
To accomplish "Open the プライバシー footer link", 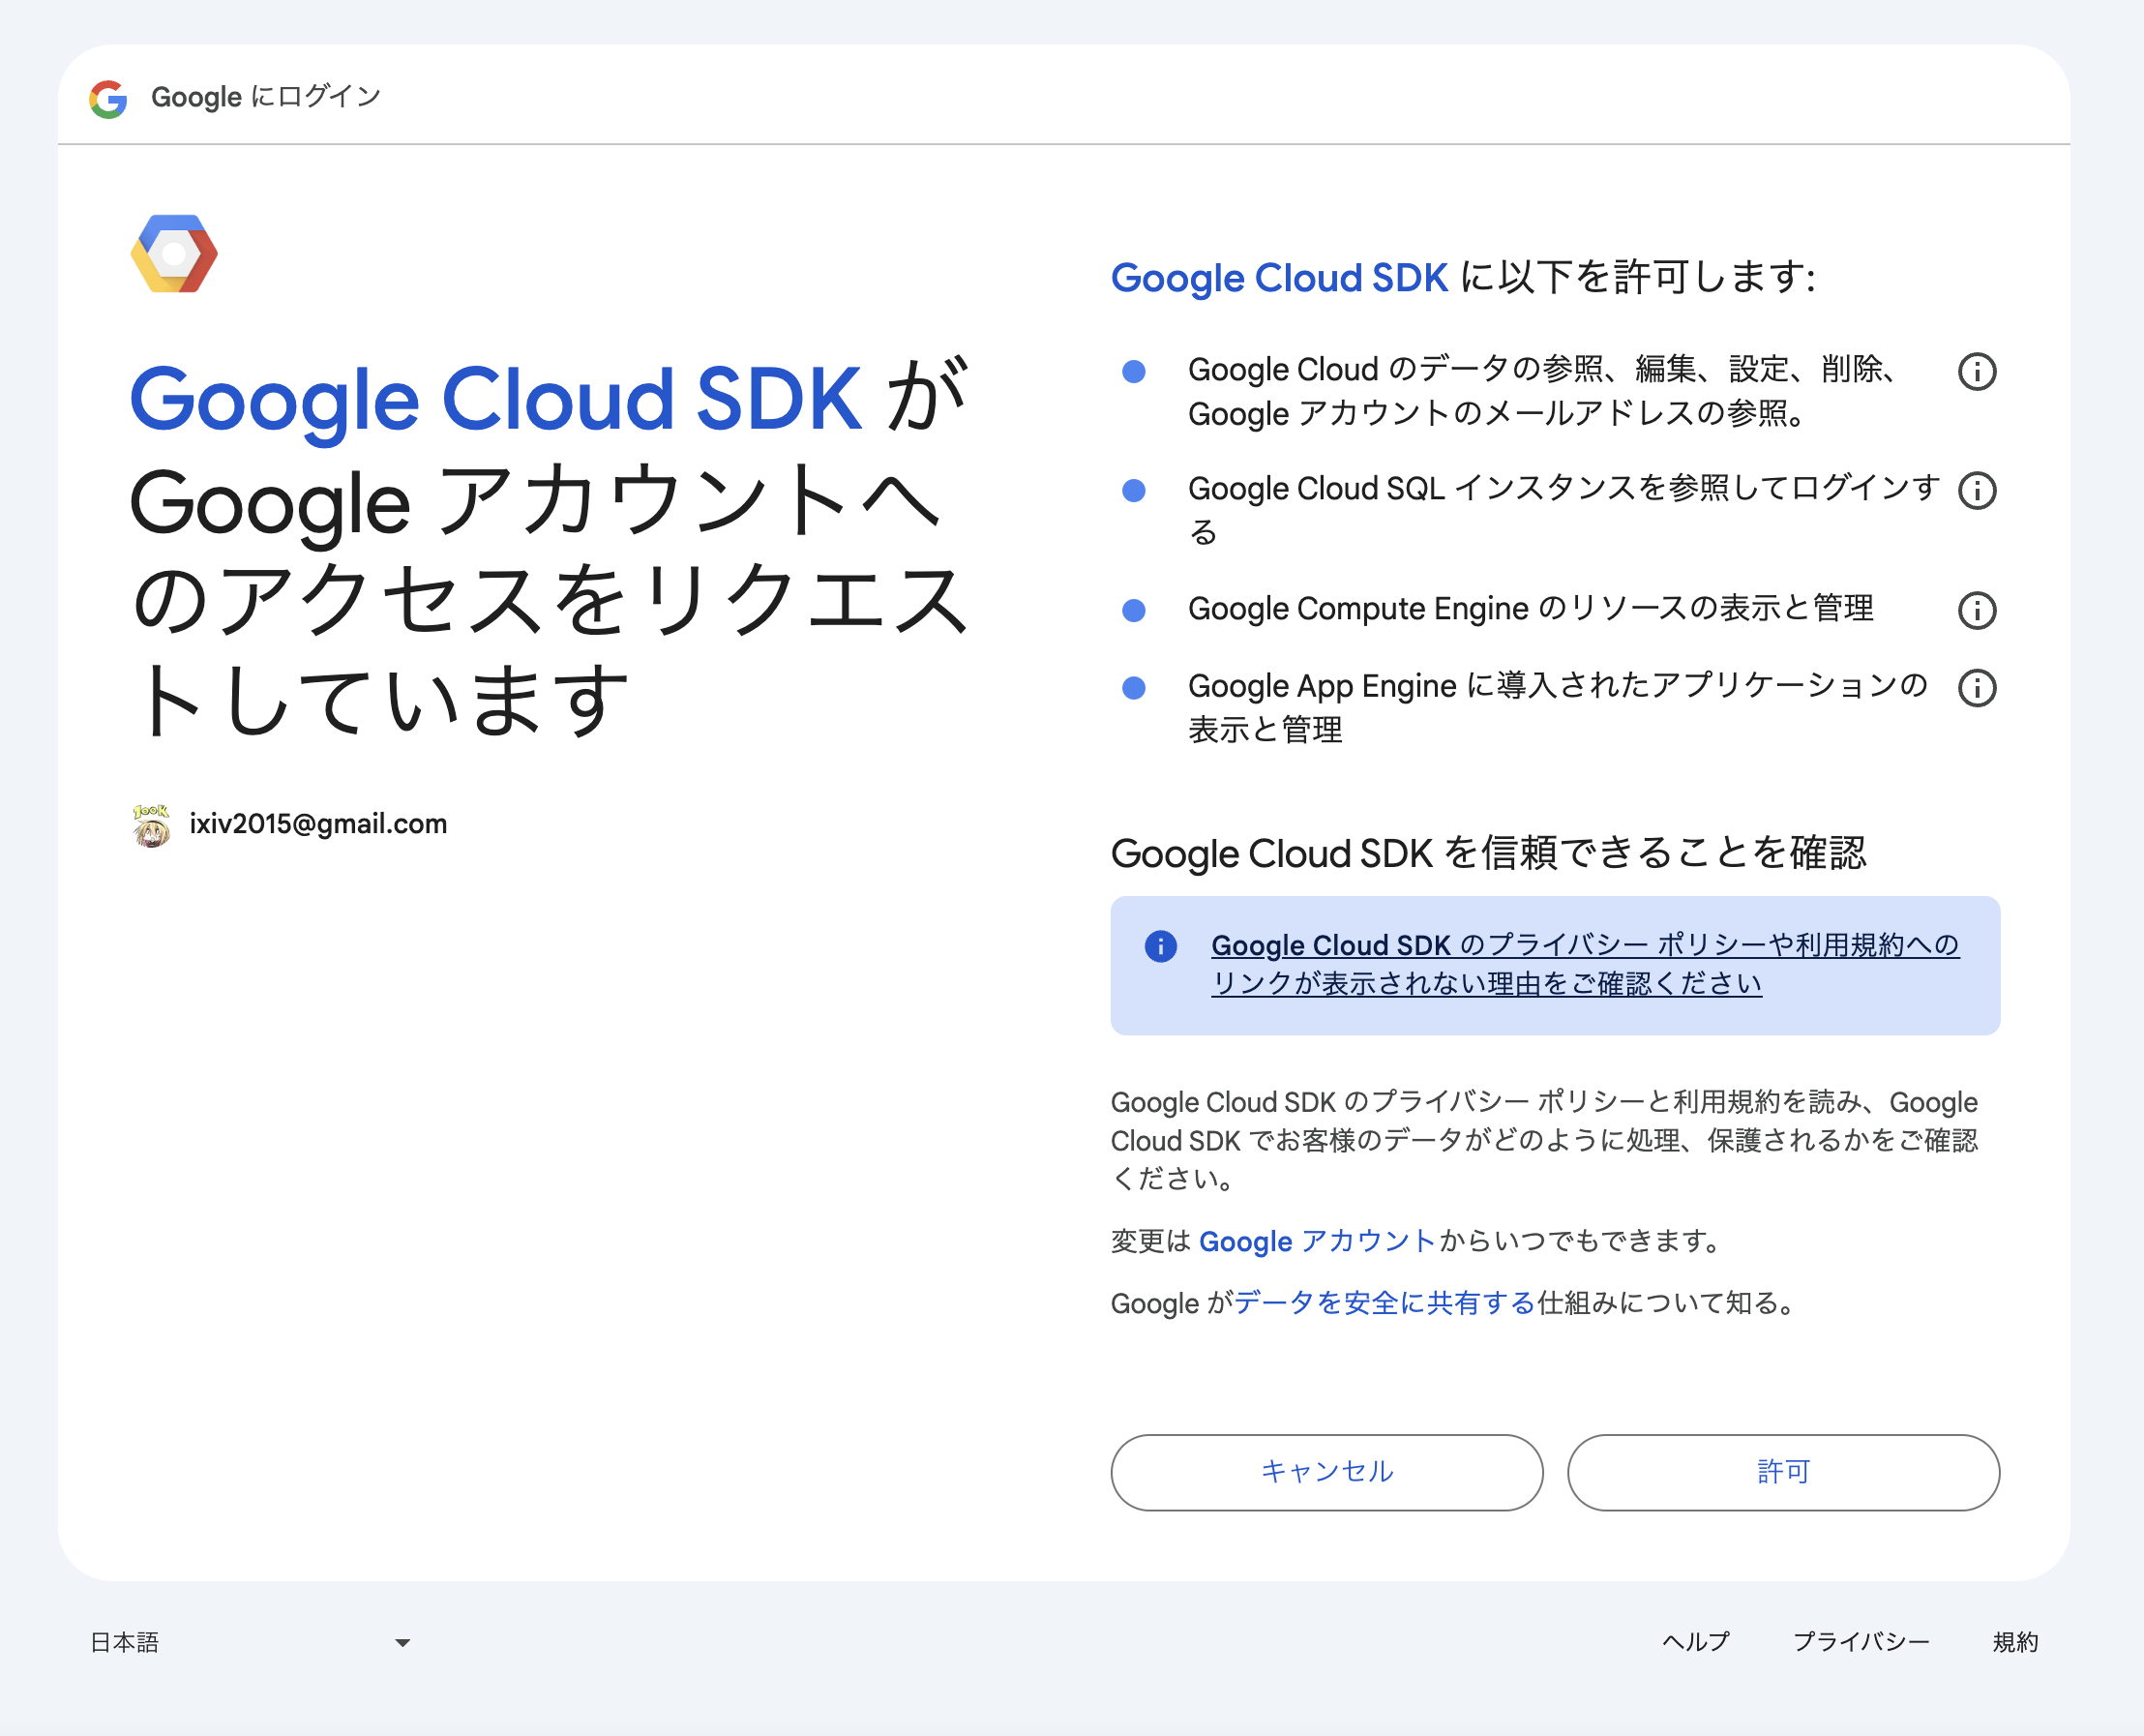I will [x=1863, y=1641].
